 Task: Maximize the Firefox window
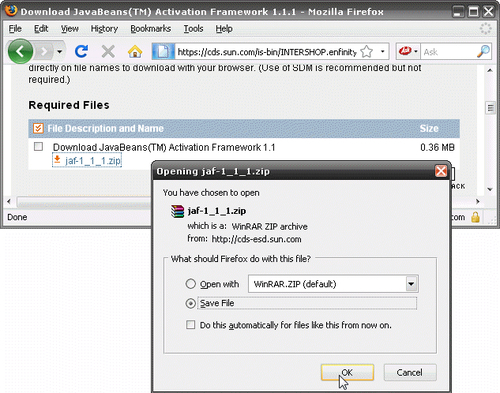(x=473, y=12)
